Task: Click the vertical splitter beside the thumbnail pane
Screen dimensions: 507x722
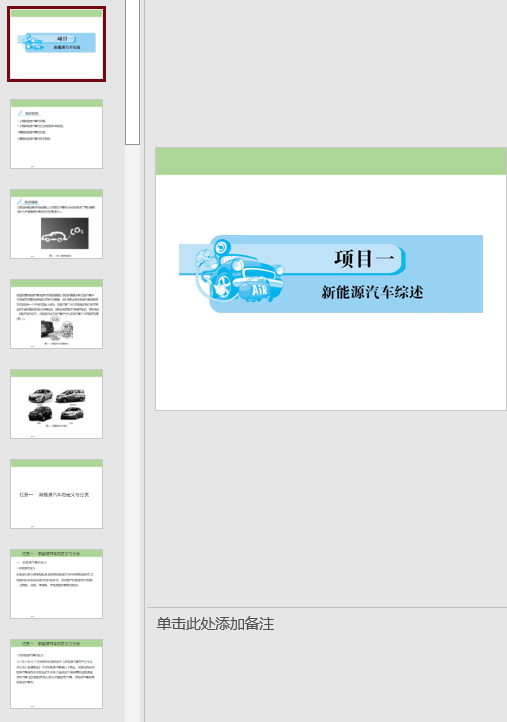Action: [144, 361]
